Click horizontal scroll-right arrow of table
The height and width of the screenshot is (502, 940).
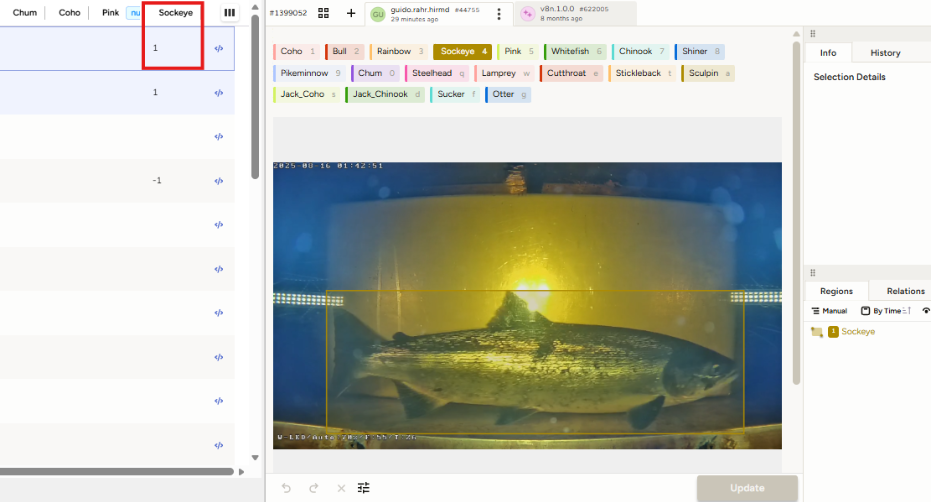[x=242, y=472]
